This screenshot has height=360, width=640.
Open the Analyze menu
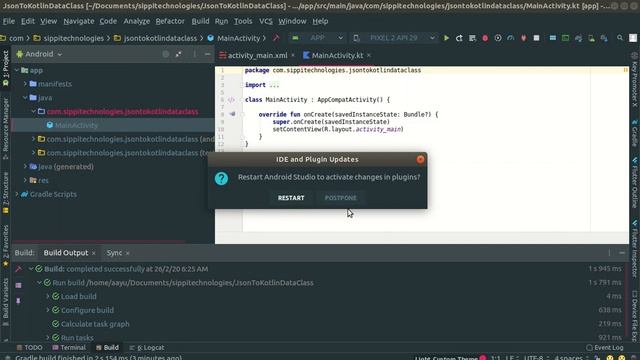tap(136, 21)
